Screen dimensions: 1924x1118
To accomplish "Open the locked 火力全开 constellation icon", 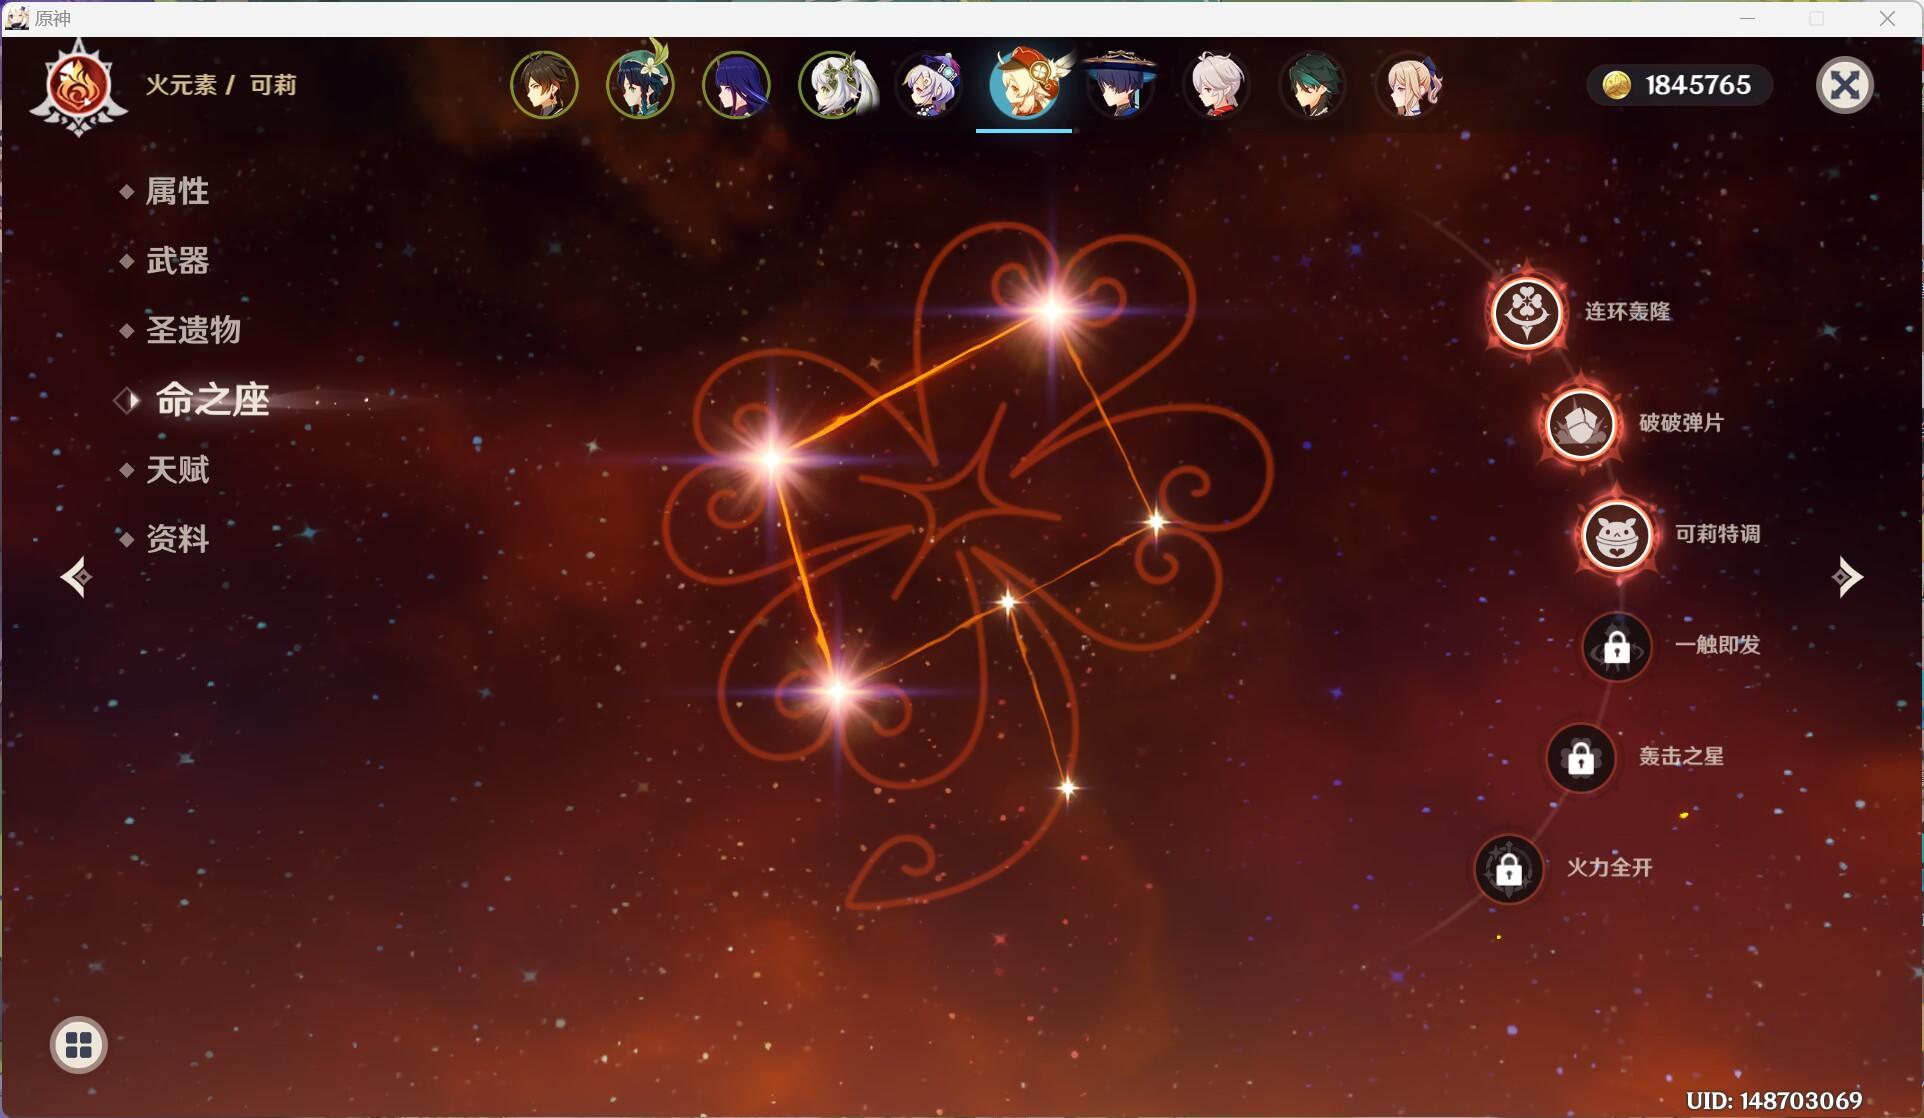I will coord(1508,869).
